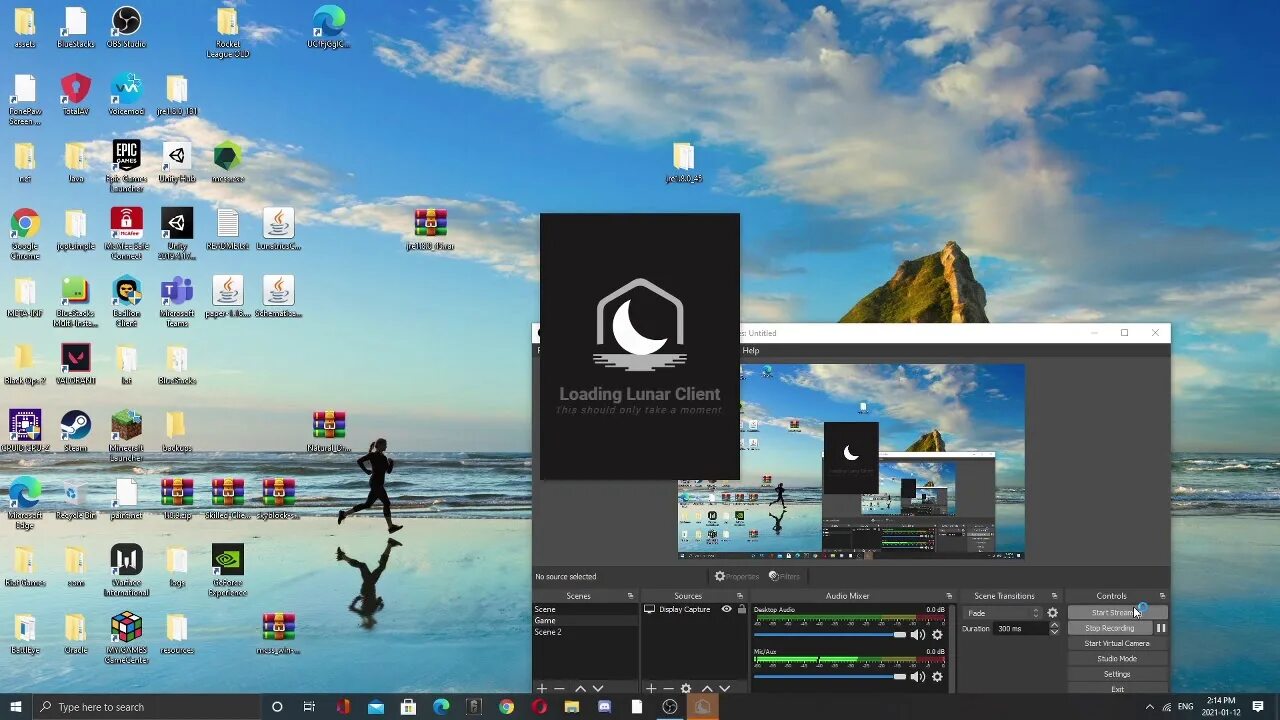Pop out Sources dock panel

(741, 596)
